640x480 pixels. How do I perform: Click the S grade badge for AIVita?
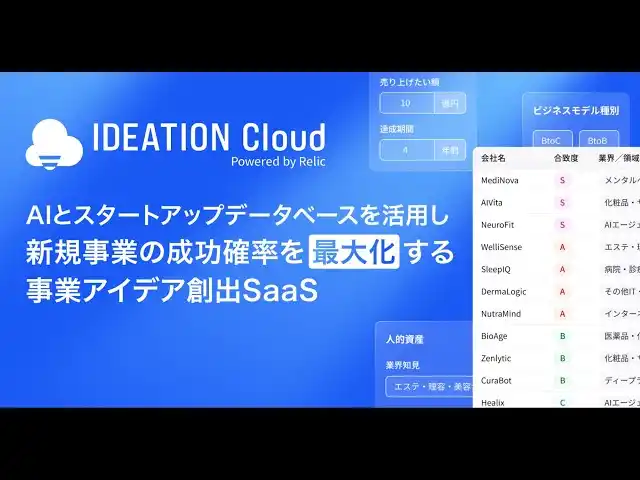coord(562,202)
